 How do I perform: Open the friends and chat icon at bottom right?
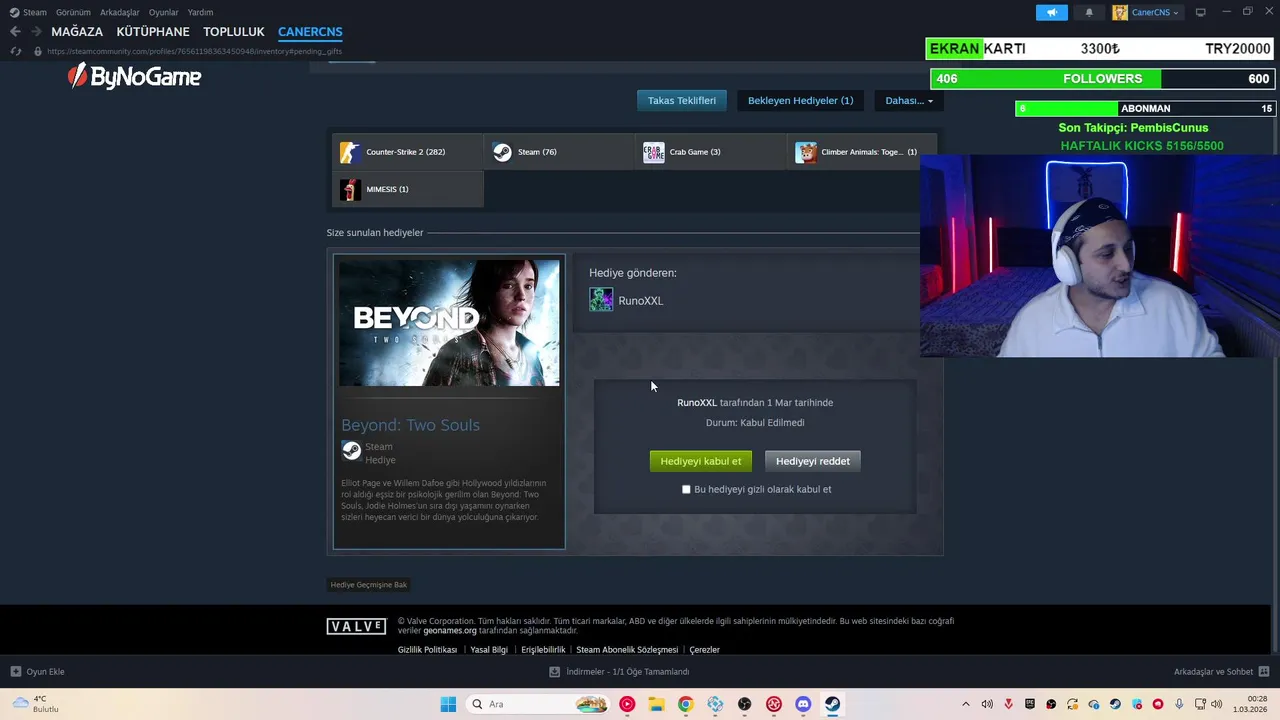click(x=1264, y=672)
